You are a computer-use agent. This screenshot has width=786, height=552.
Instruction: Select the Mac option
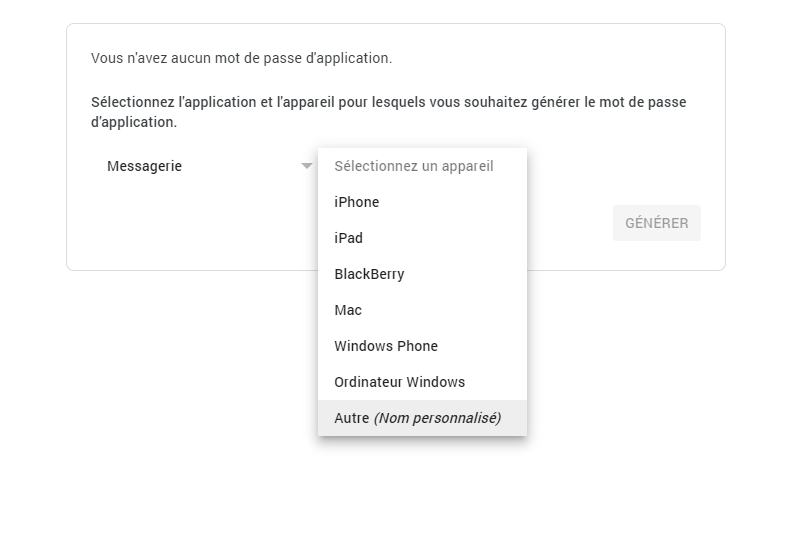pos(422,310)
